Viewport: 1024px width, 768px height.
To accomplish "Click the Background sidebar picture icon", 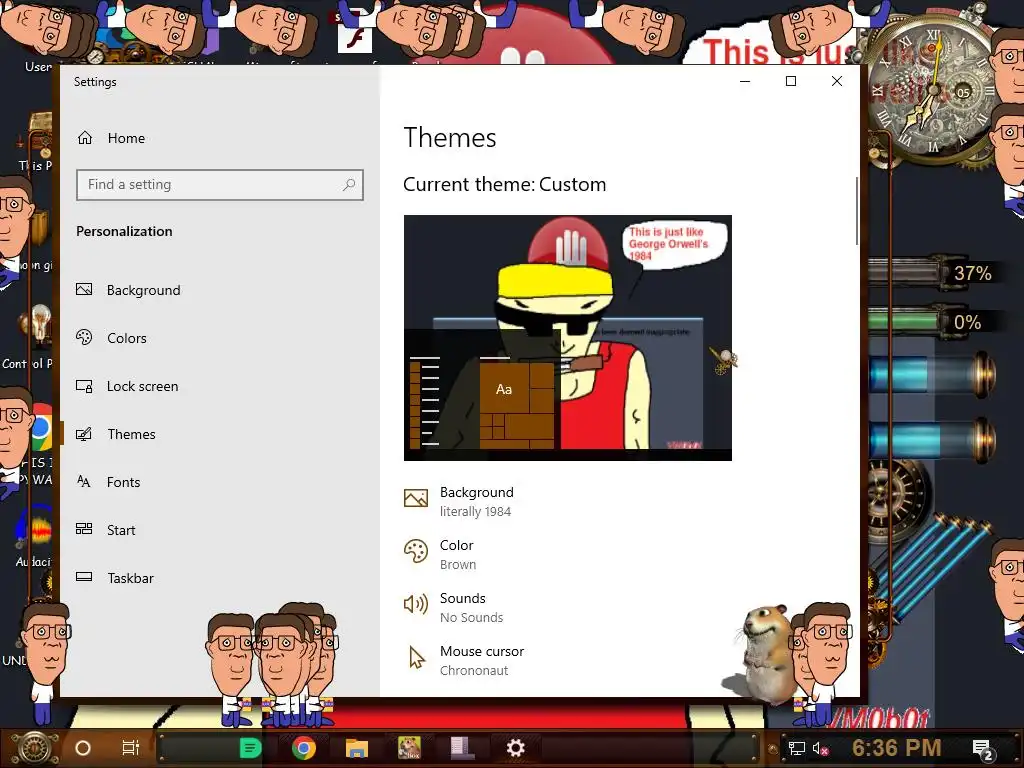I will [x=84, y=289].
